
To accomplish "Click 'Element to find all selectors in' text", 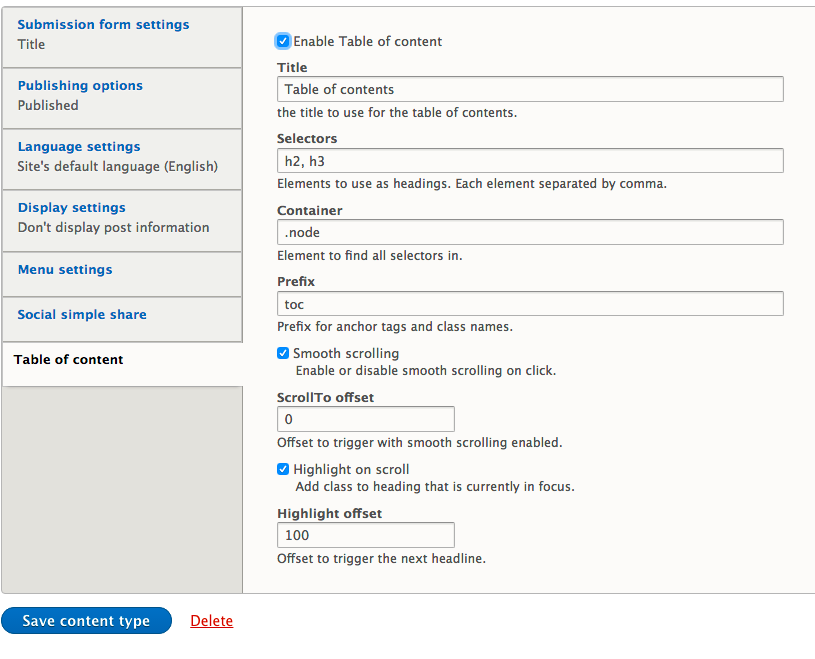I will click(369, 256).
